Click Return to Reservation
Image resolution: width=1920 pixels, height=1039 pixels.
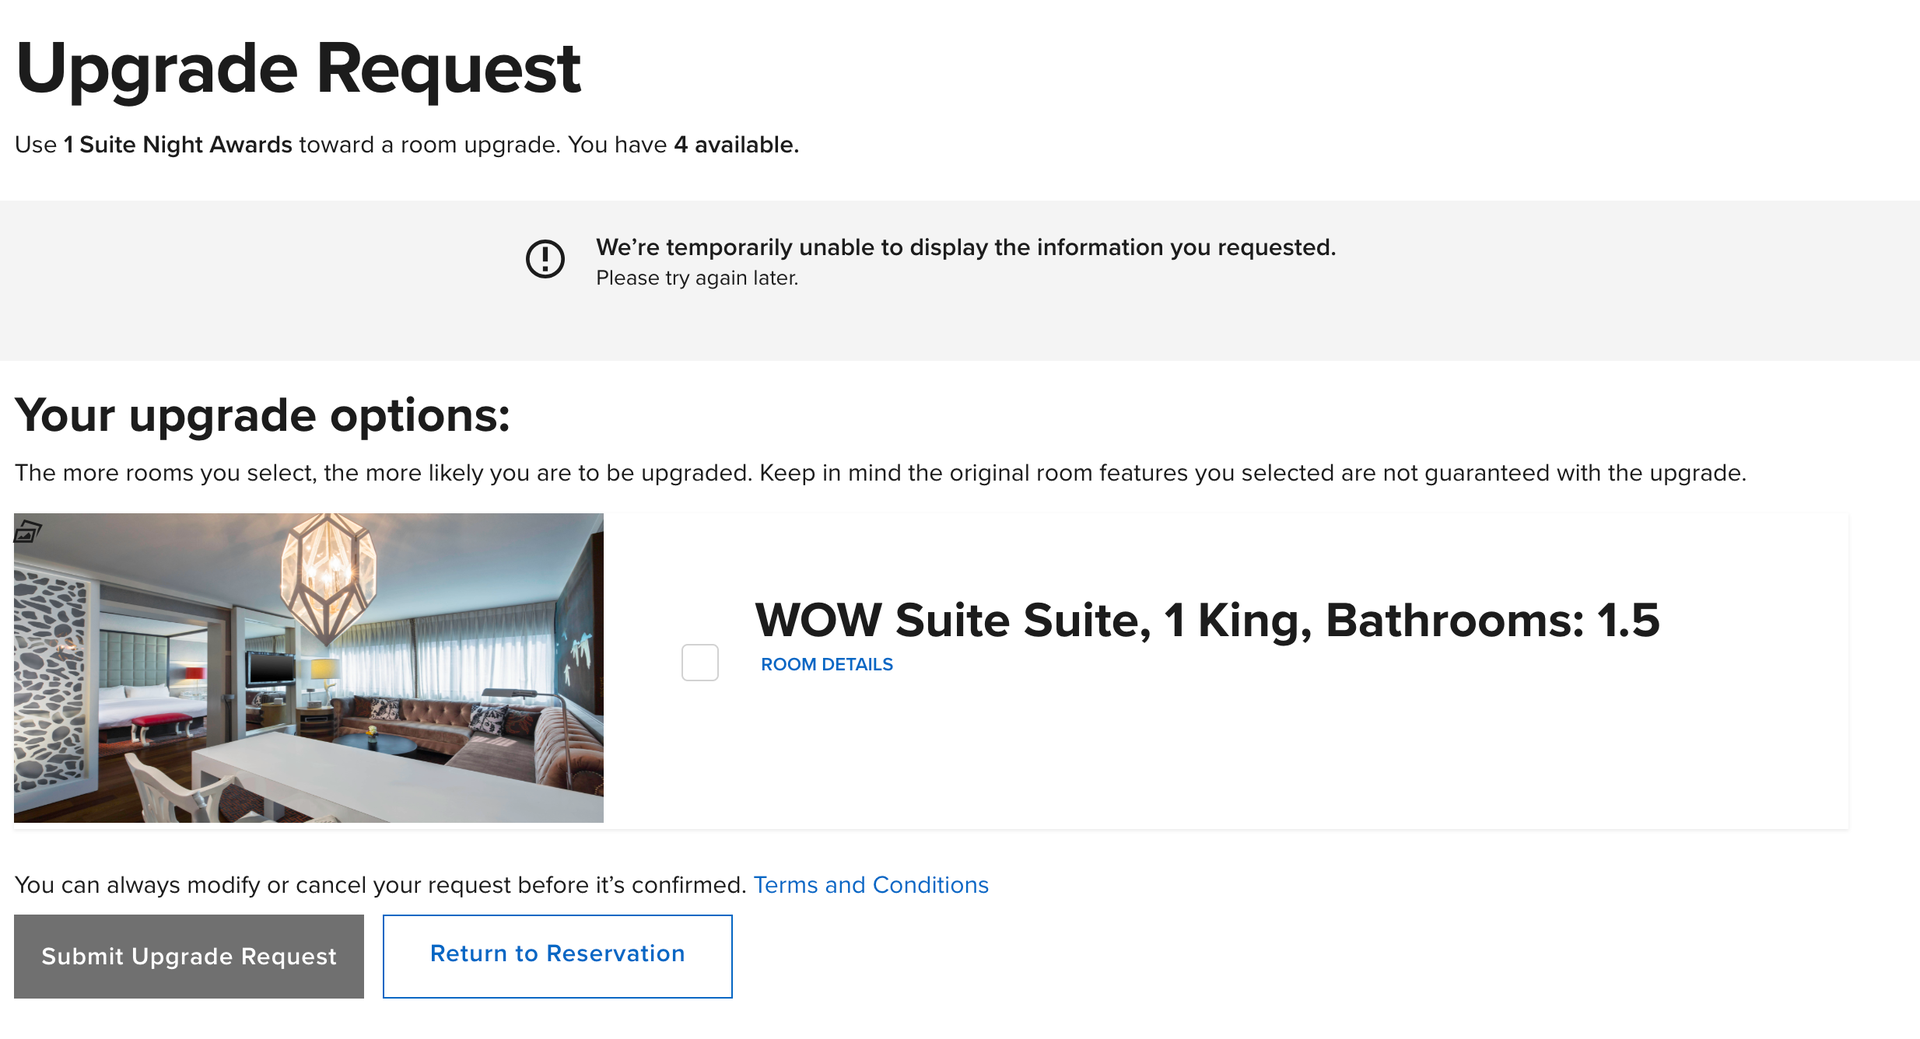coord(557,954)
